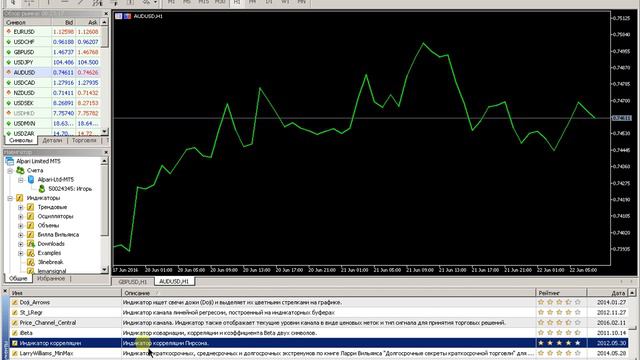640x360 pixels.
Task: Click the Объемы indicator folder icon
Action: point(31,225)
